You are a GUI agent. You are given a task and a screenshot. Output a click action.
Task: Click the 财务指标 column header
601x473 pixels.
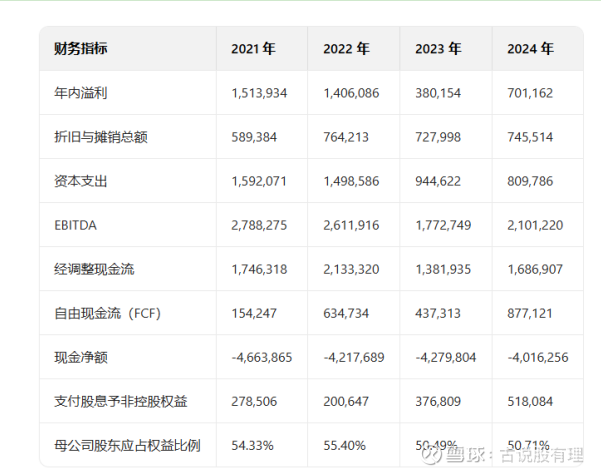pos(80,48)
